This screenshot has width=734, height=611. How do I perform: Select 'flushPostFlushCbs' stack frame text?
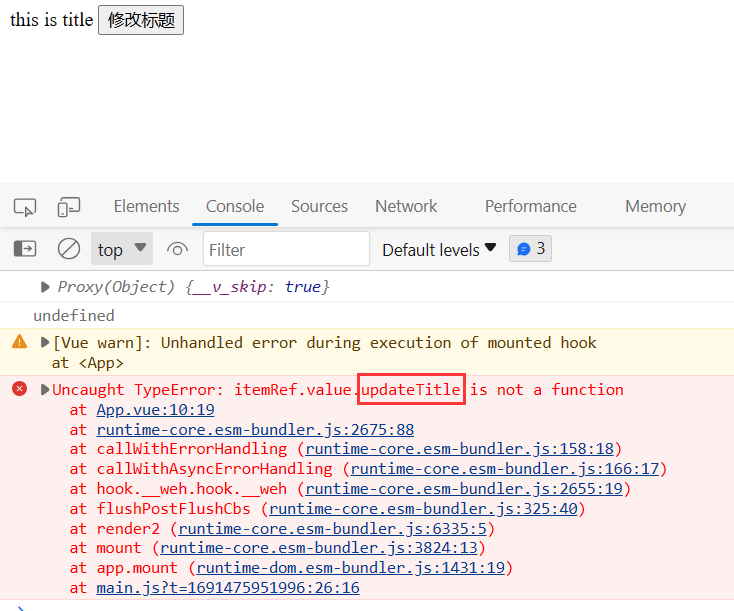(173, 509)
